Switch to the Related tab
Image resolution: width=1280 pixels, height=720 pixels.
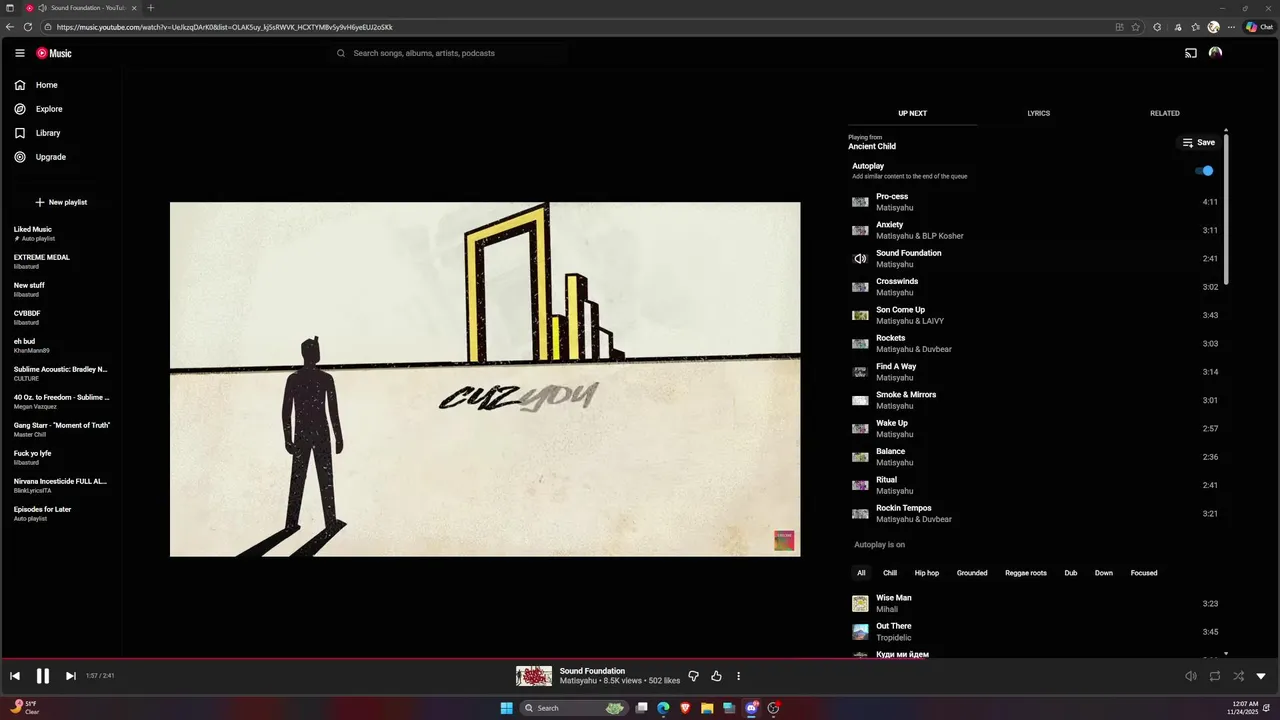pyautogui.click(x=1165, y=113)
